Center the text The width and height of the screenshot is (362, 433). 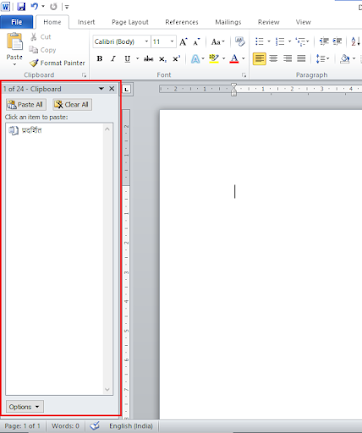(x=273, y=59)
